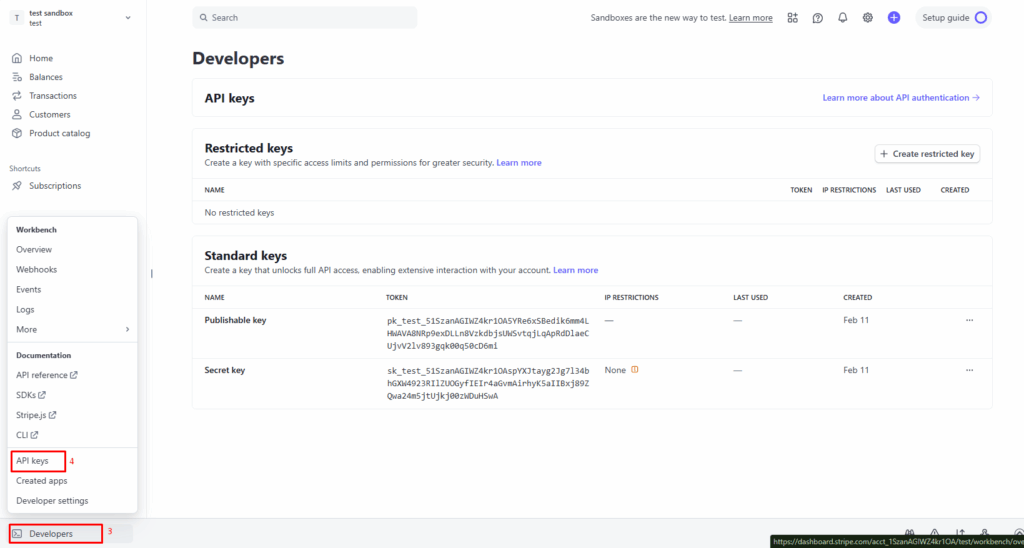Screen dimensions: 1024x548
Task: Expand the test sandbox account switcher
Action: coord(127,18)
